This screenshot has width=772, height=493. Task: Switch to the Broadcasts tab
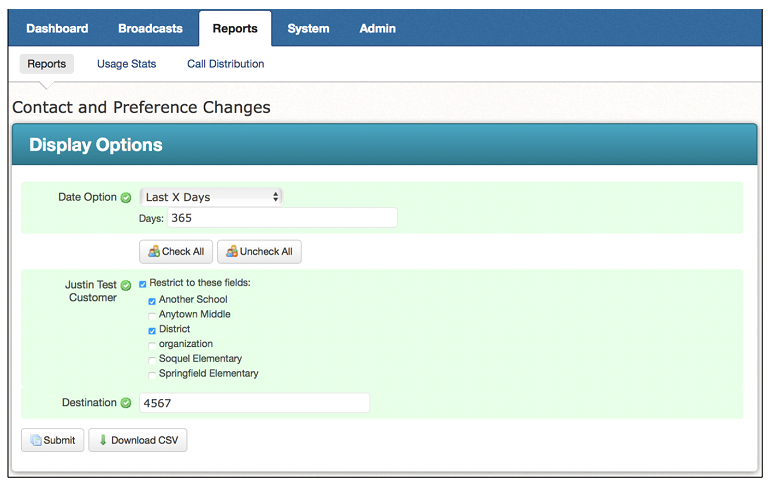point(150,29)
